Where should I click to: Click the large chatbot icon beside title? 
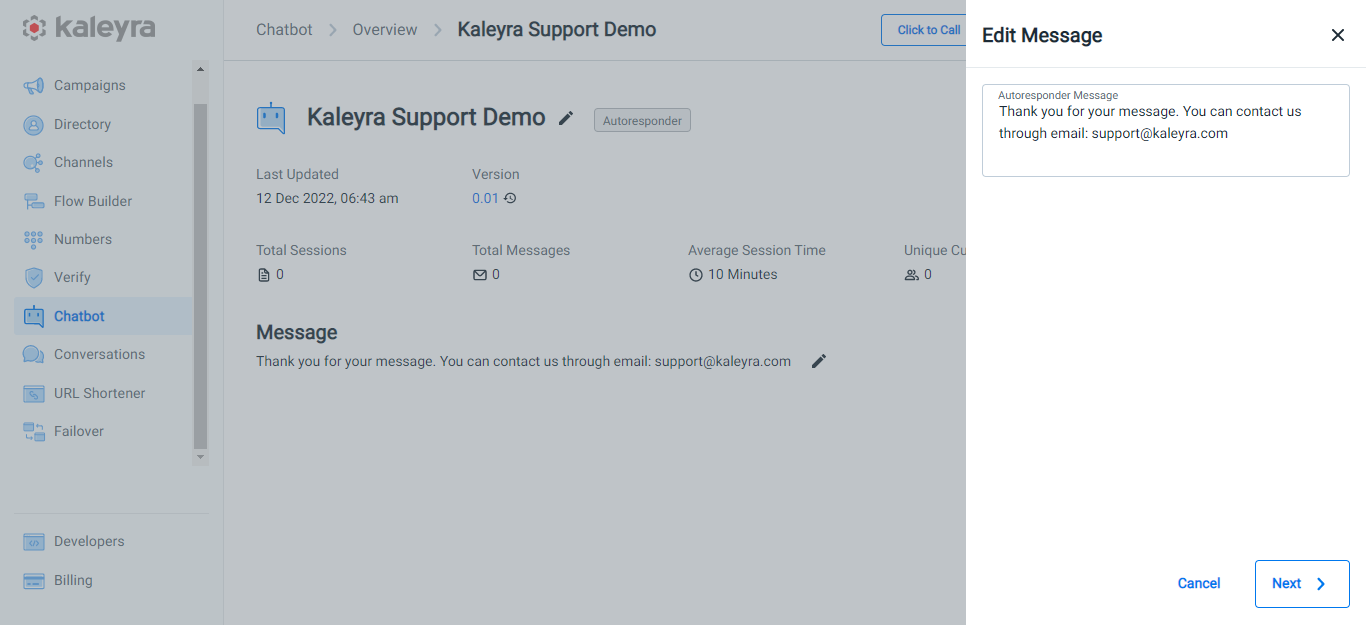(271, 118)
